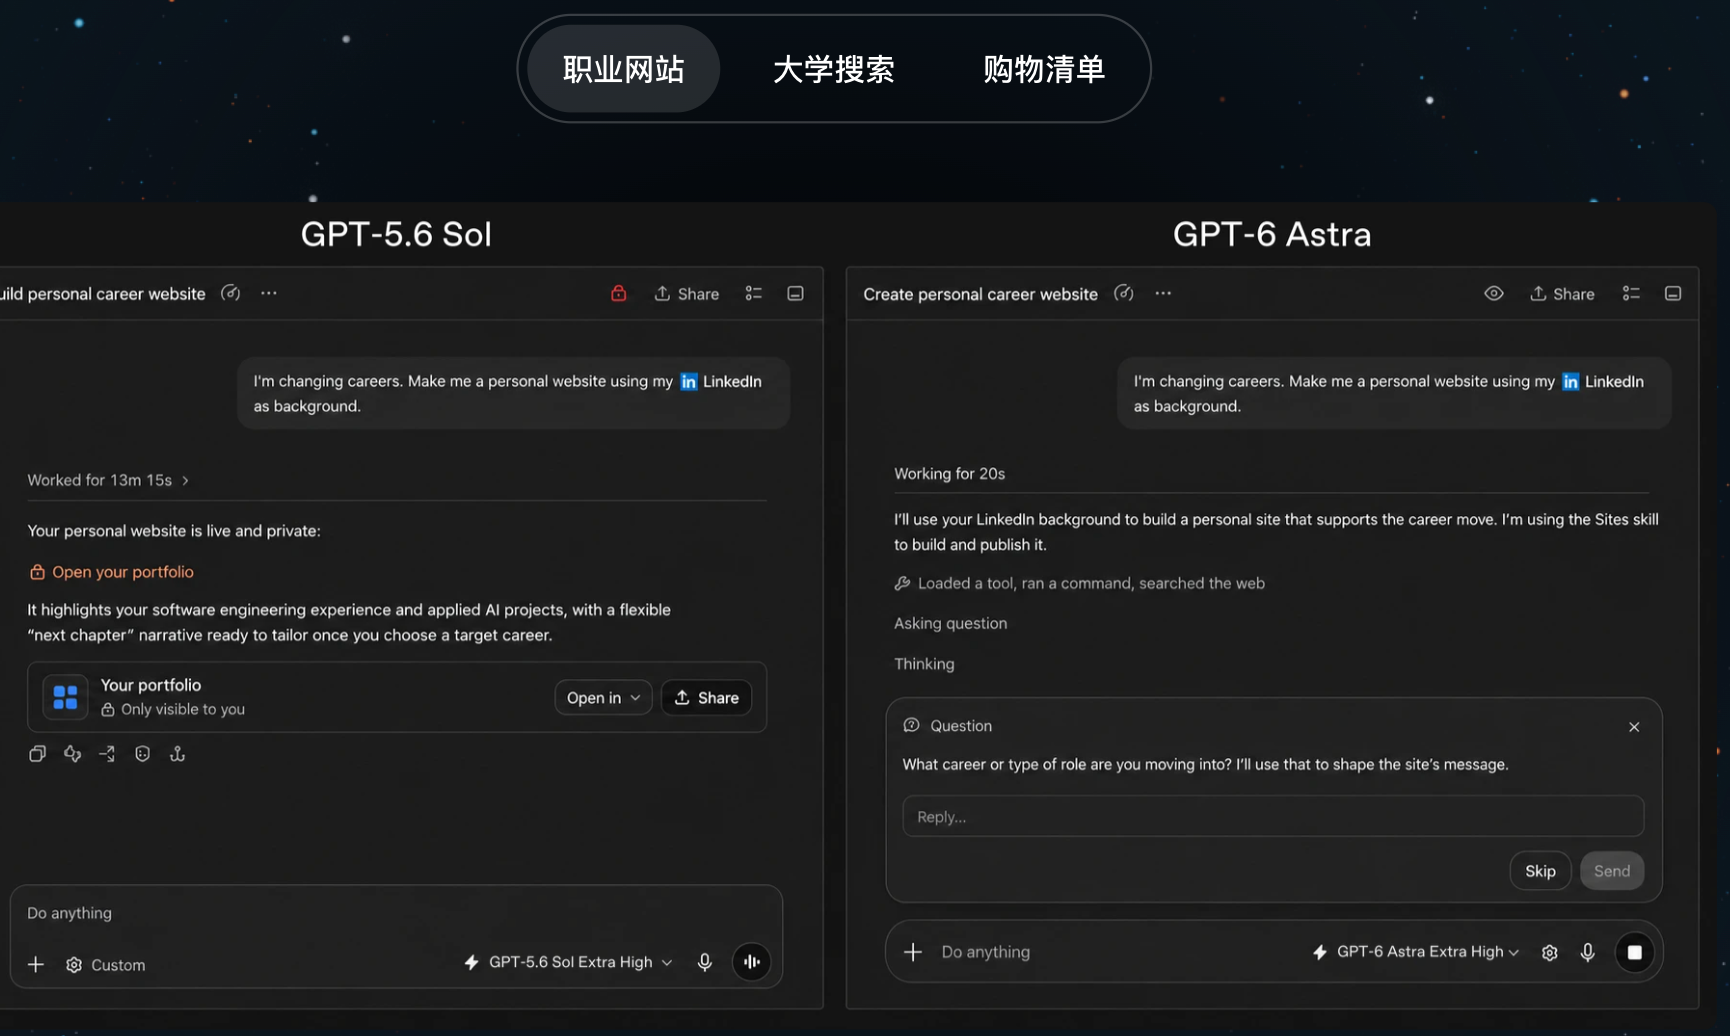Open GPT-6 Astra Extra High model dropdown
Screen dimensions: 1730x1036
click(1416, 952)
